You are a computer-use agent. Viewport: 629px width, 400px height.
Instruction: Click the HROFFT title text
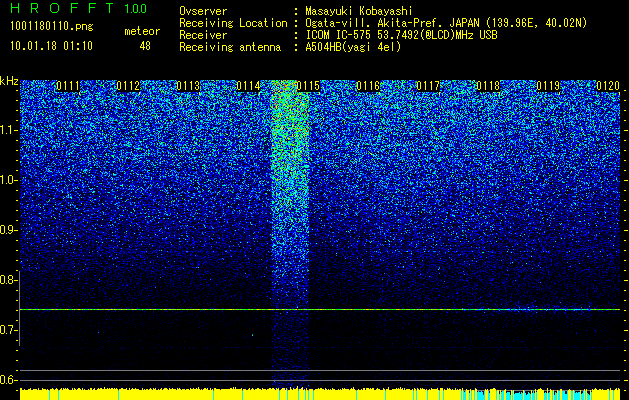point(62,8)
